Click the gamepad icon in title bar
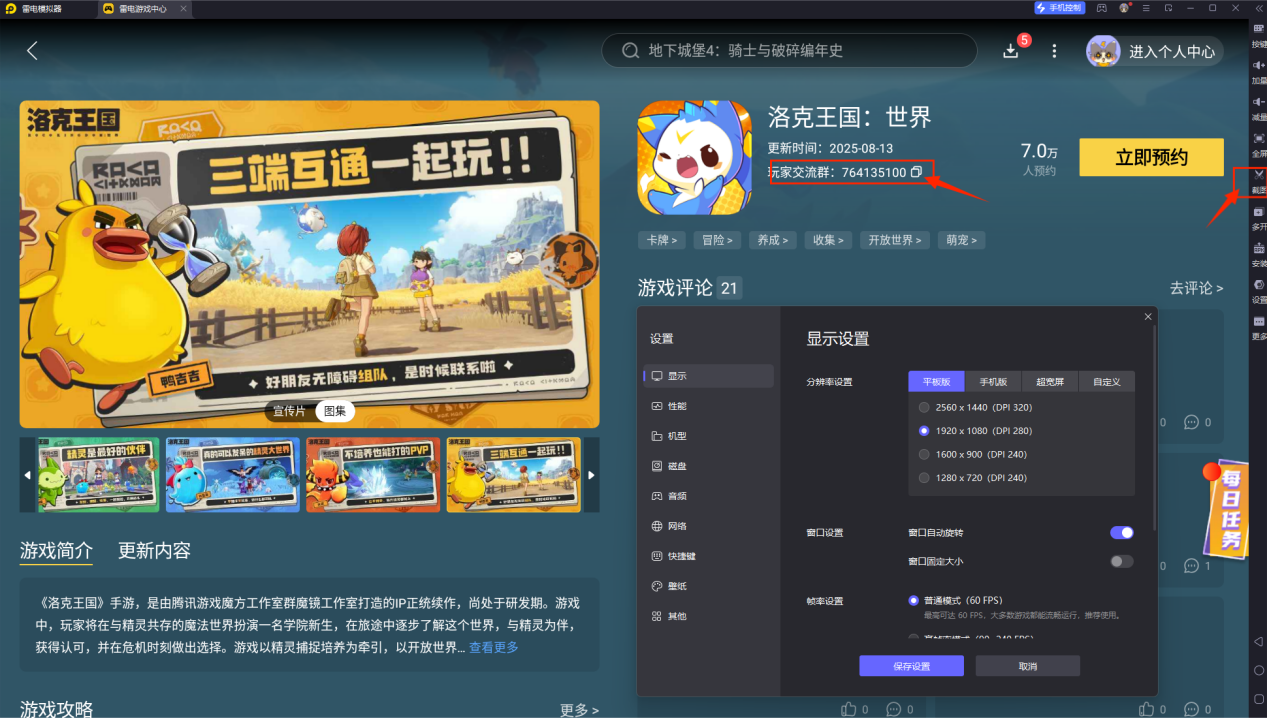Image resolution: width=1267 pixels, height=718 pixels. (1101, 8)
